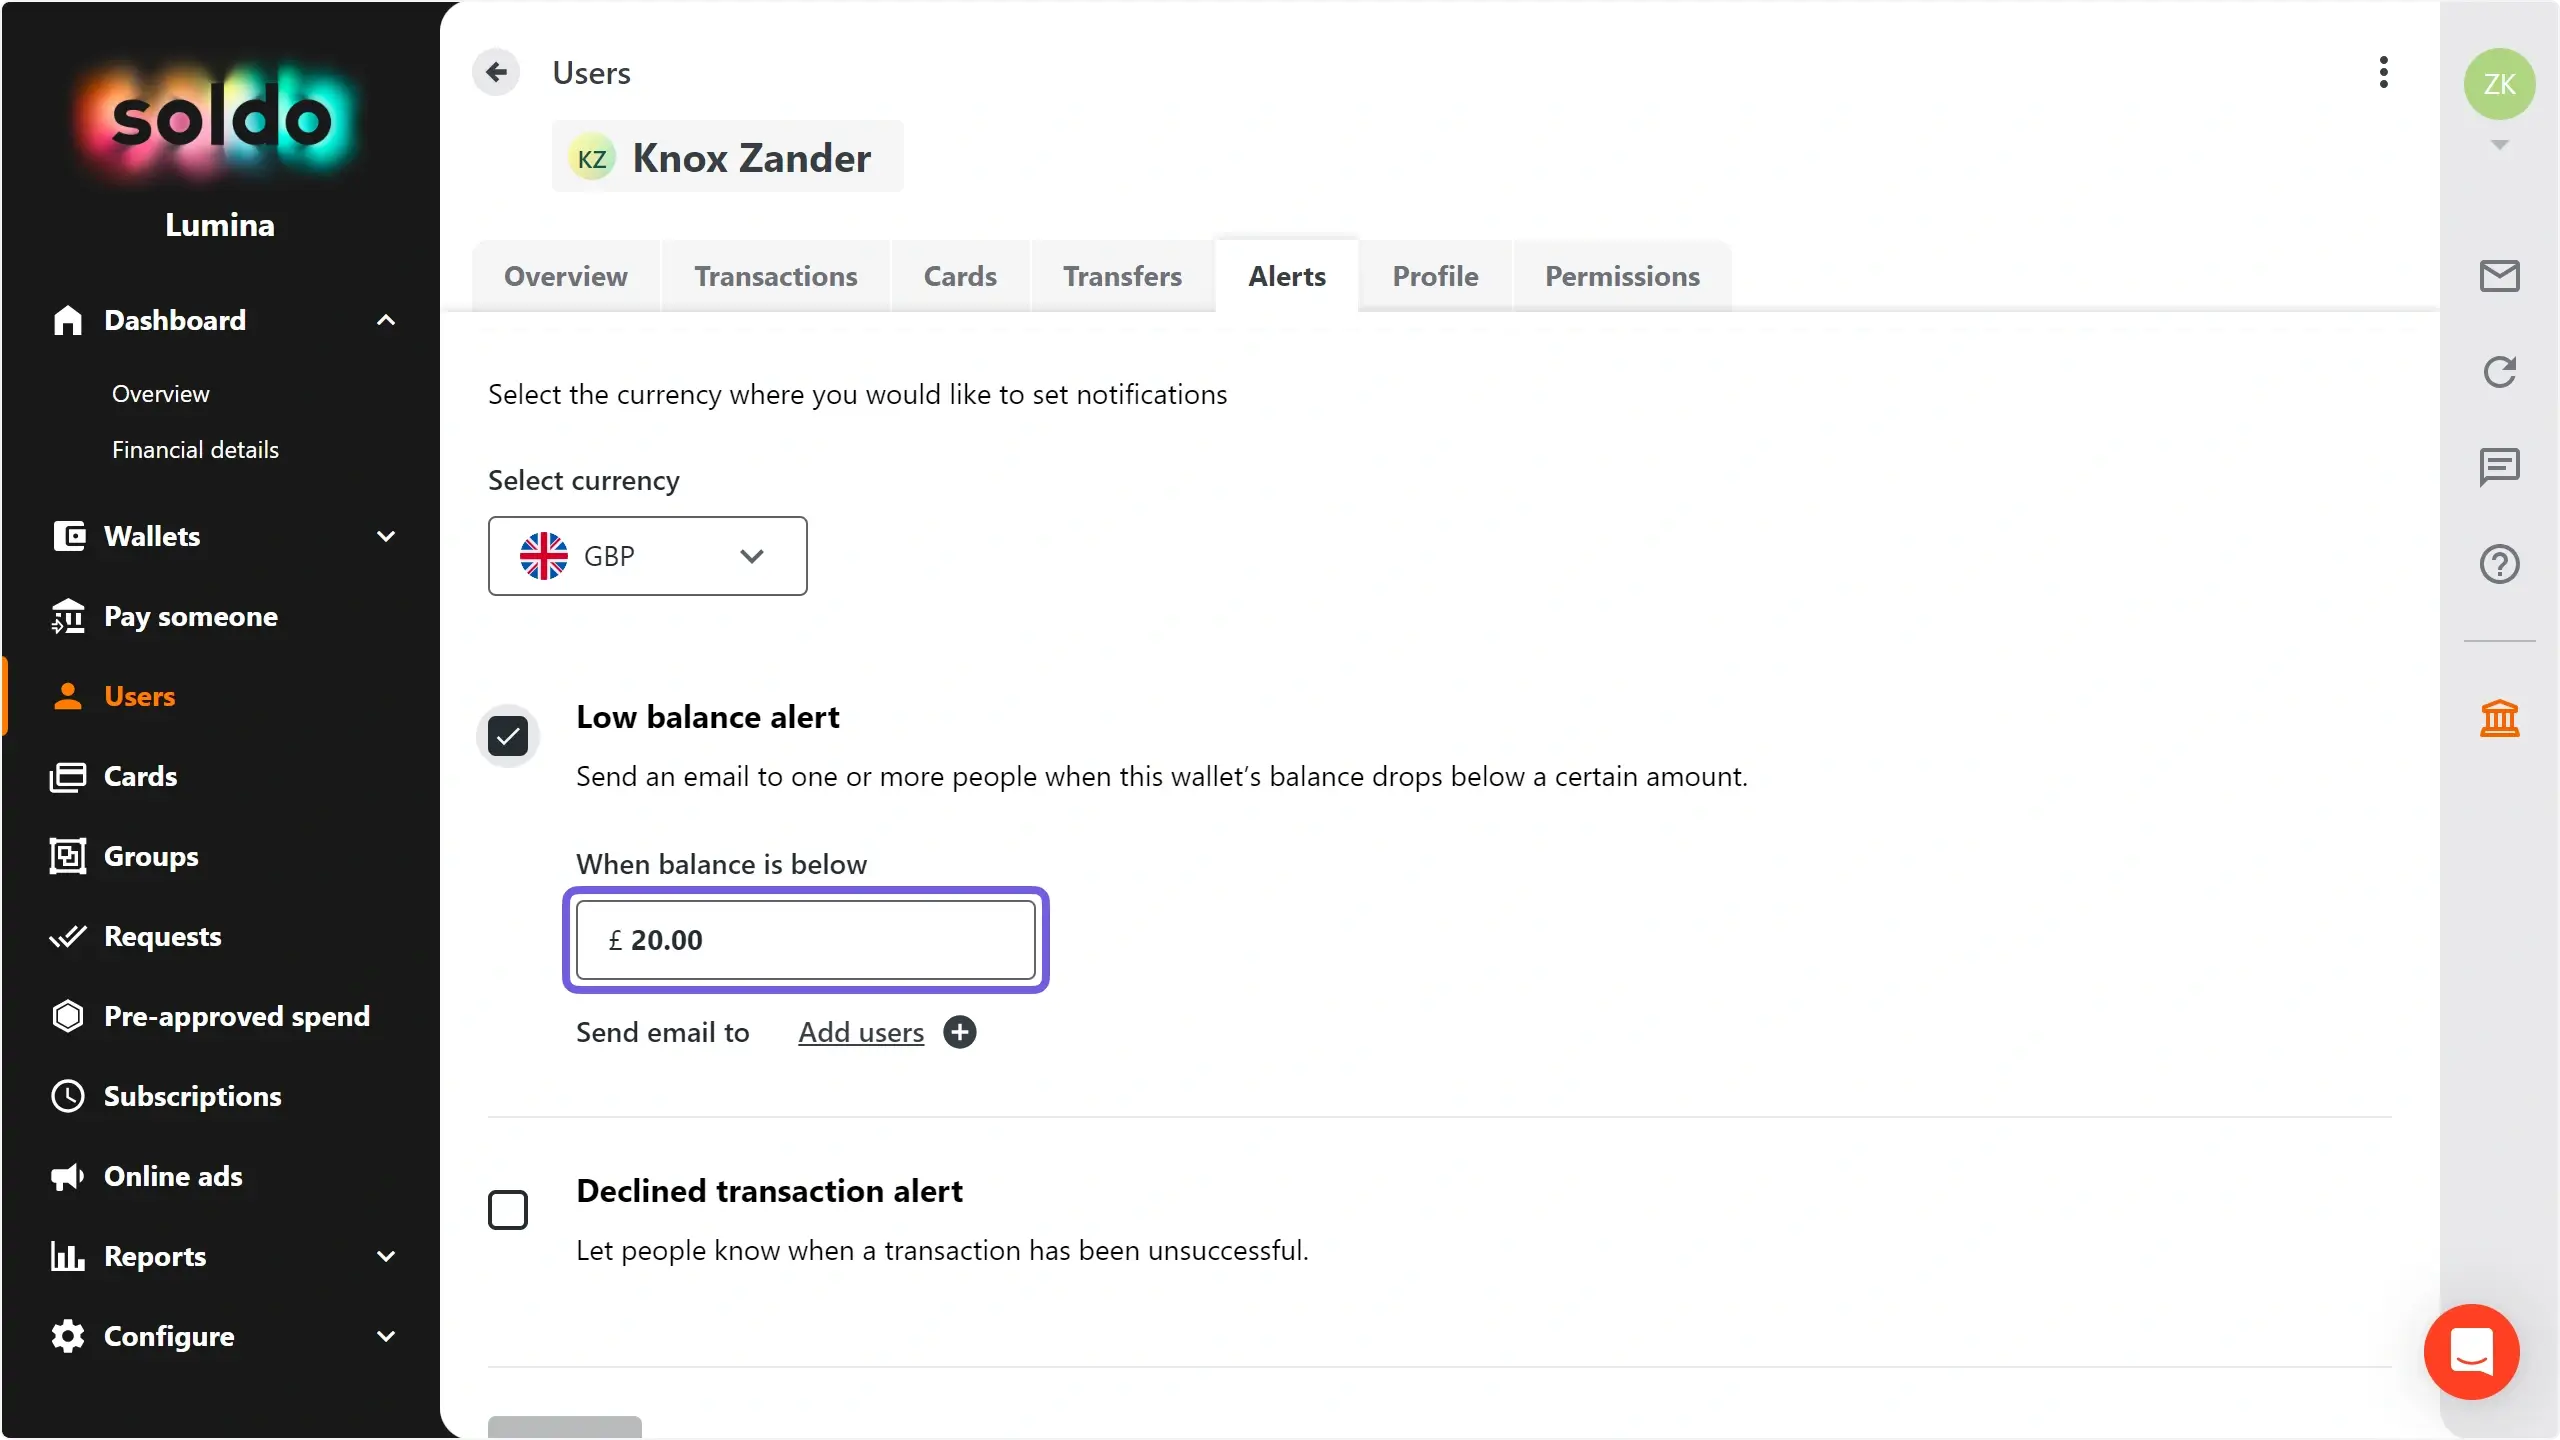Open the GBP currency dropdown

click(x=648, y=556)
